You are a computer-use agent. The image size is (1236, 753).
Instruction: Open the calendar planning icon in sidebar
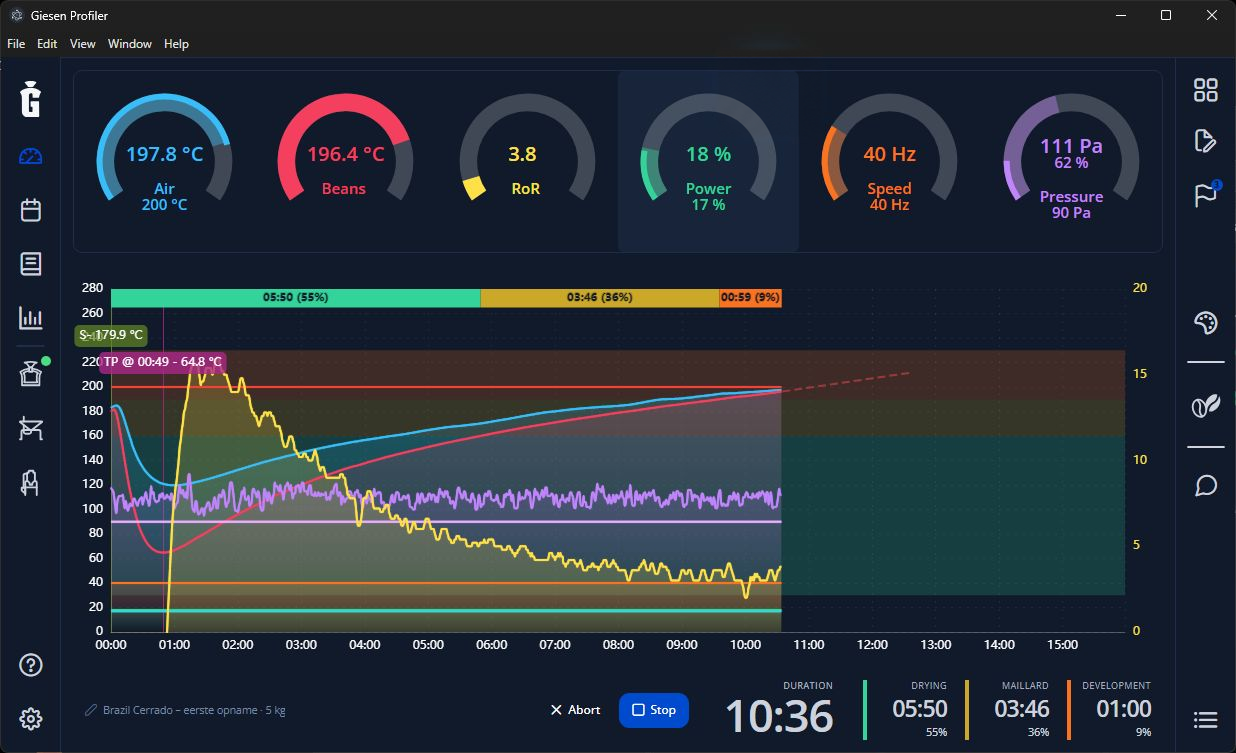[x=31, y=210]
